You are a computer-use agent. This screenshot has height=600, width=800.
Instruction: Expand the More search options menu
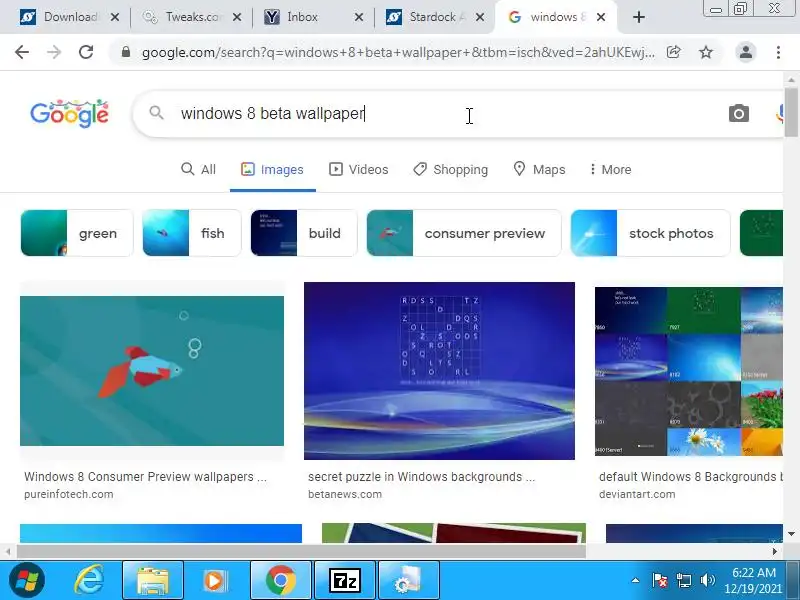point(610,169)
